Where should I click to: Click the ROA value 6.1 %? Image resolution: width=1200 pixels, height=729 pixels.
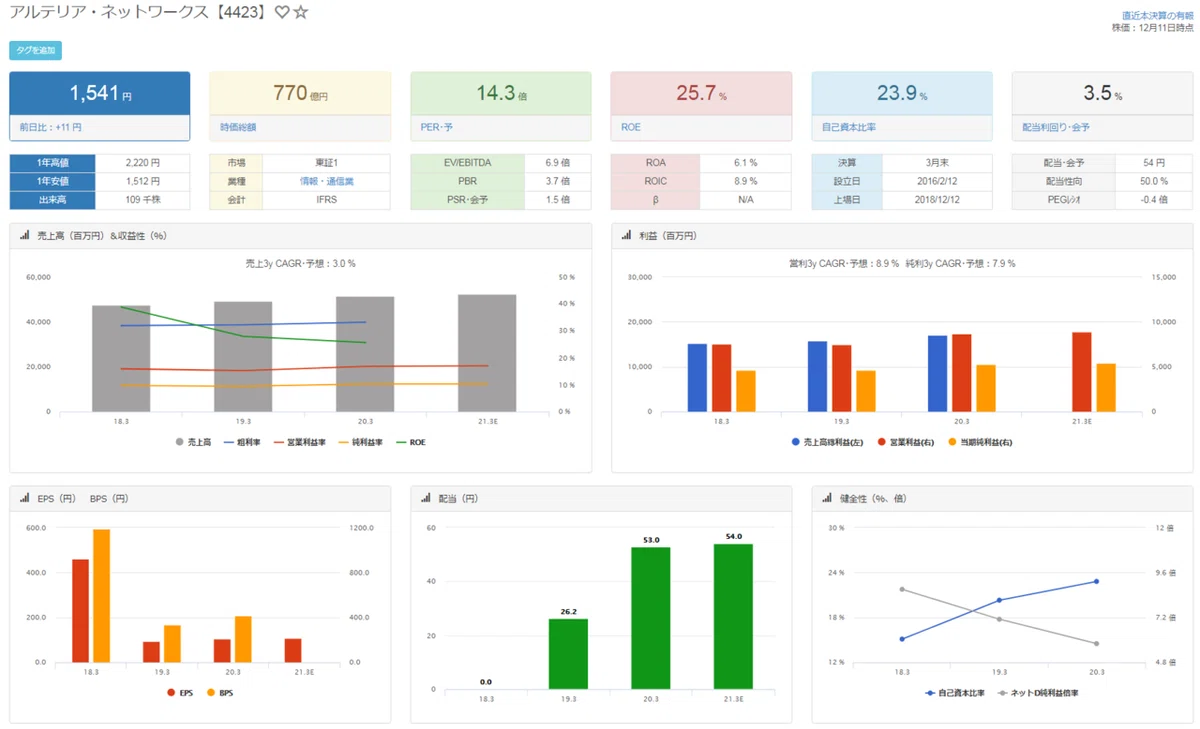click(x=746, y=163)
